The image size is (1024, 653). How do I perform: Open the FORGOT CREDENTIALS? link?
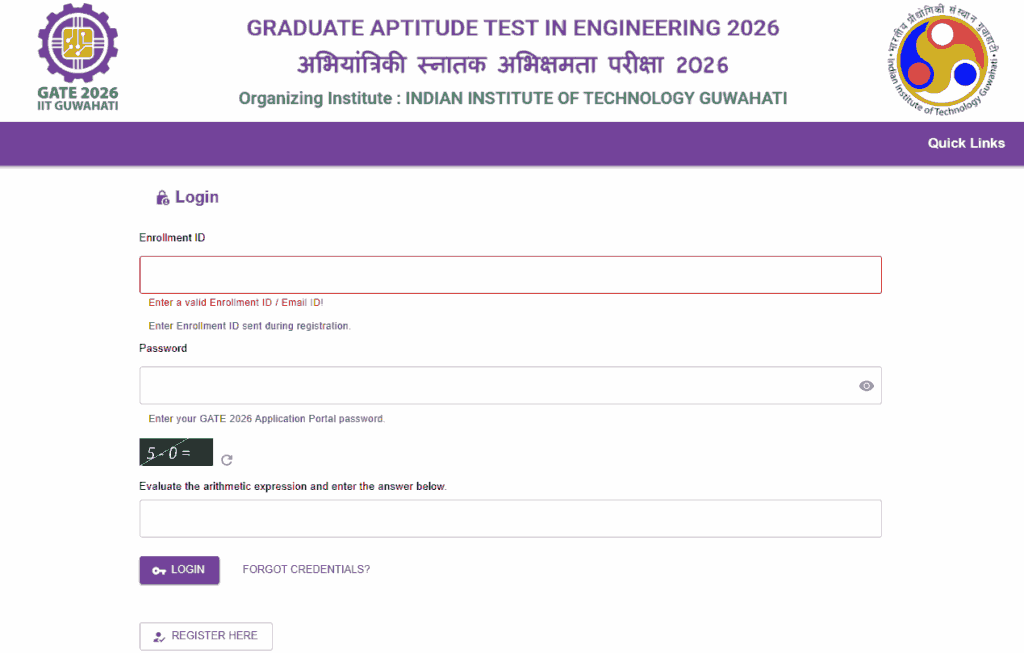pos(306,569)
